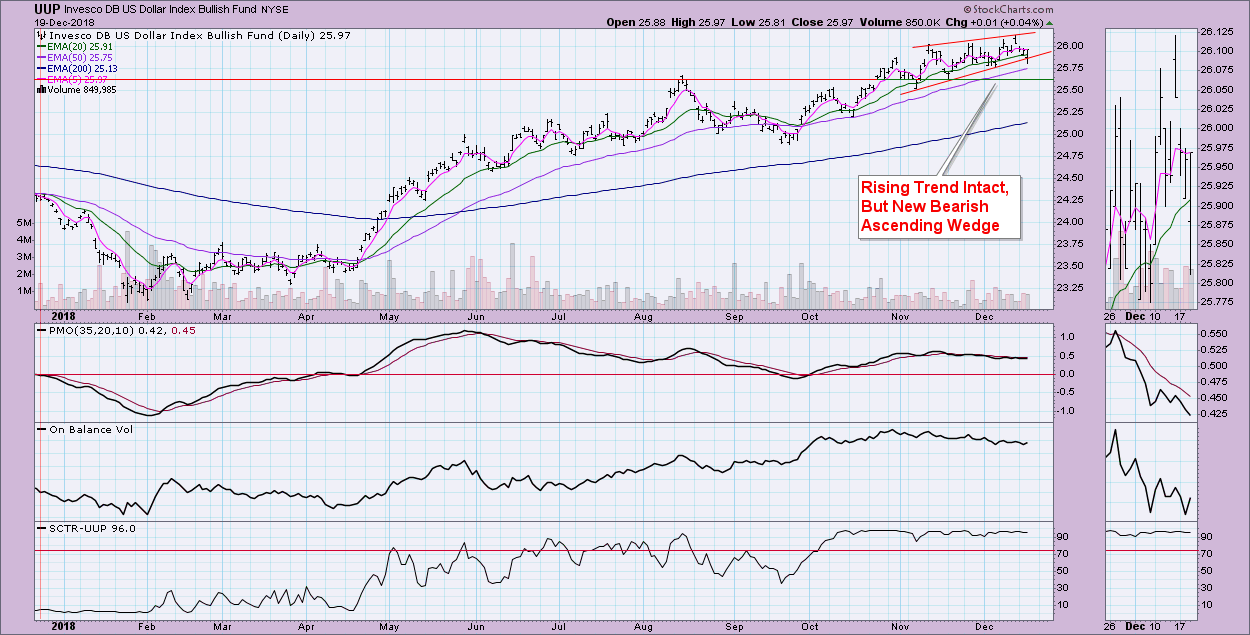Click the 25.00 label on the main price axis

tap(1070, 134)
